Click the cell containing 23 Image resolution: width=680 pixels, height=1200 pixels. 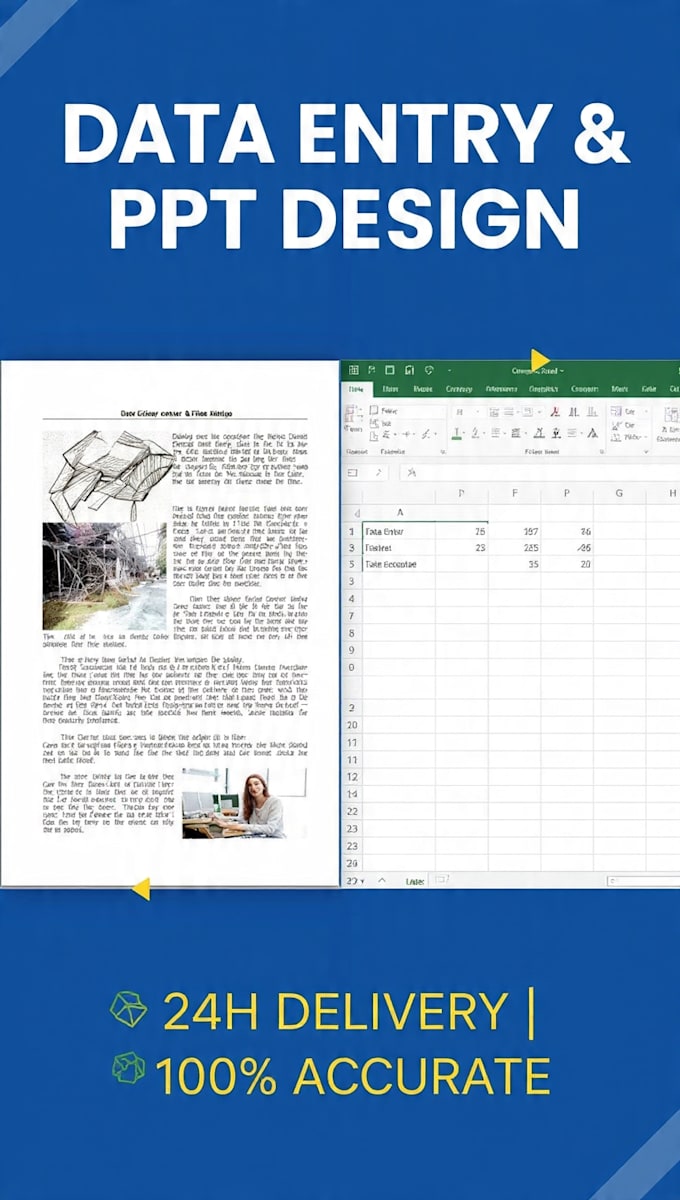462,548
